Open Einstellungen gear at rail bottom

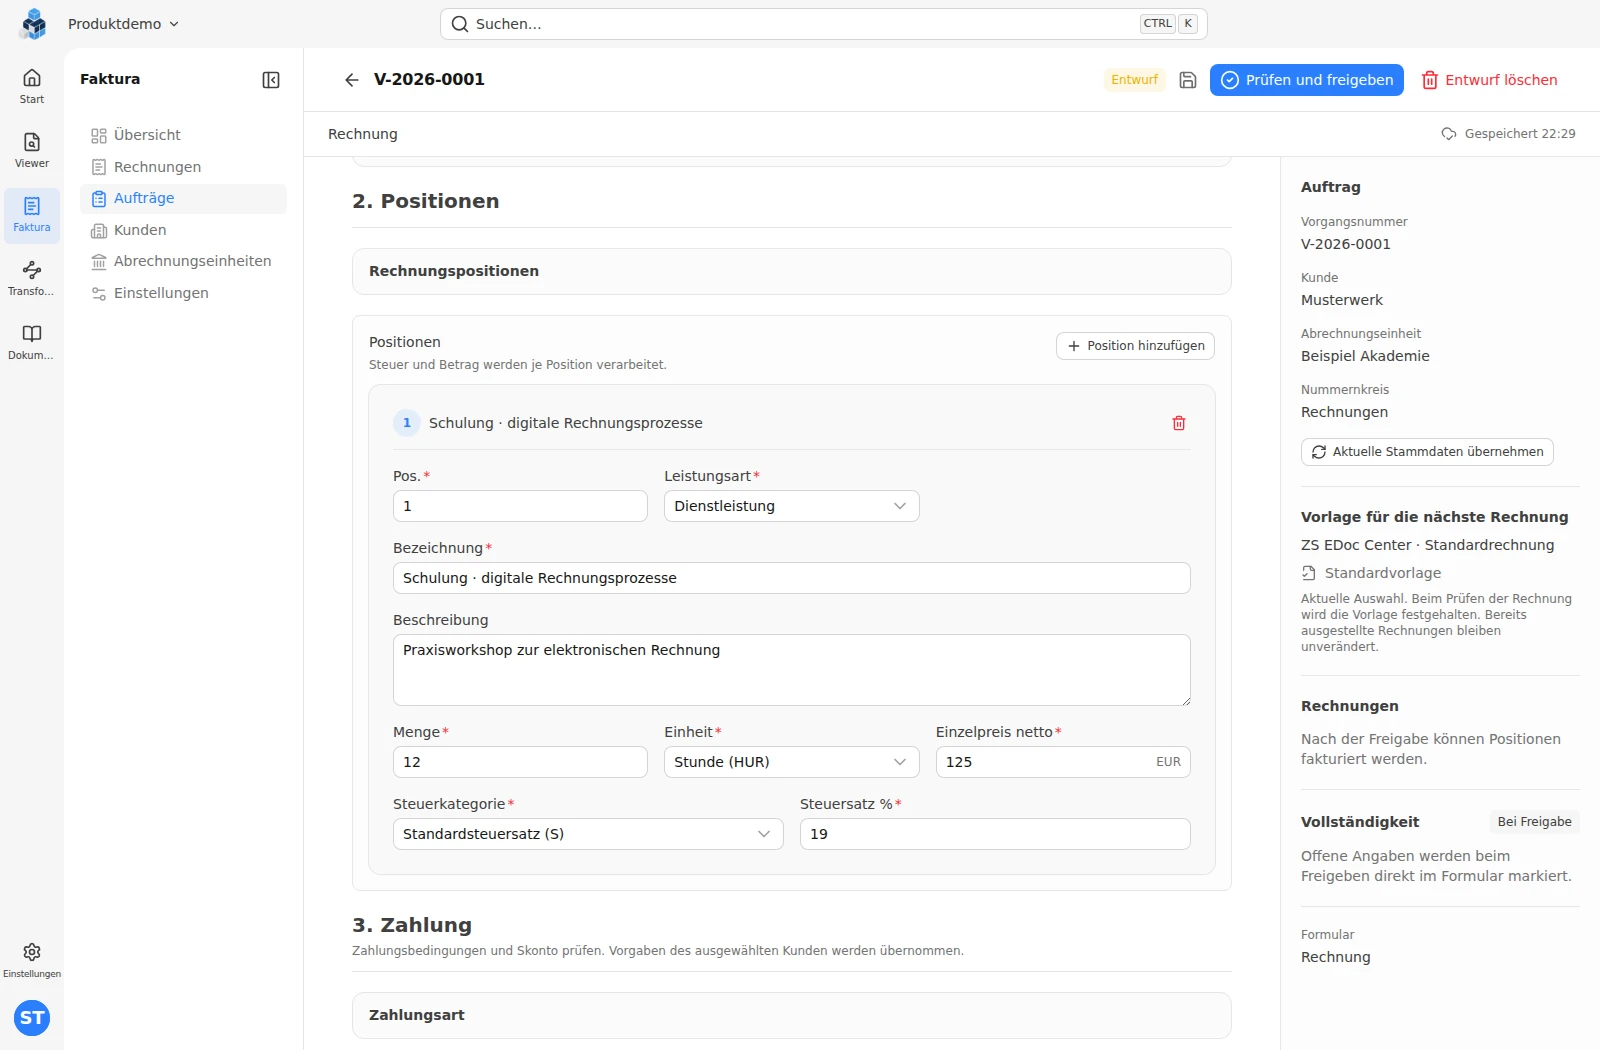tap(32, 960)
